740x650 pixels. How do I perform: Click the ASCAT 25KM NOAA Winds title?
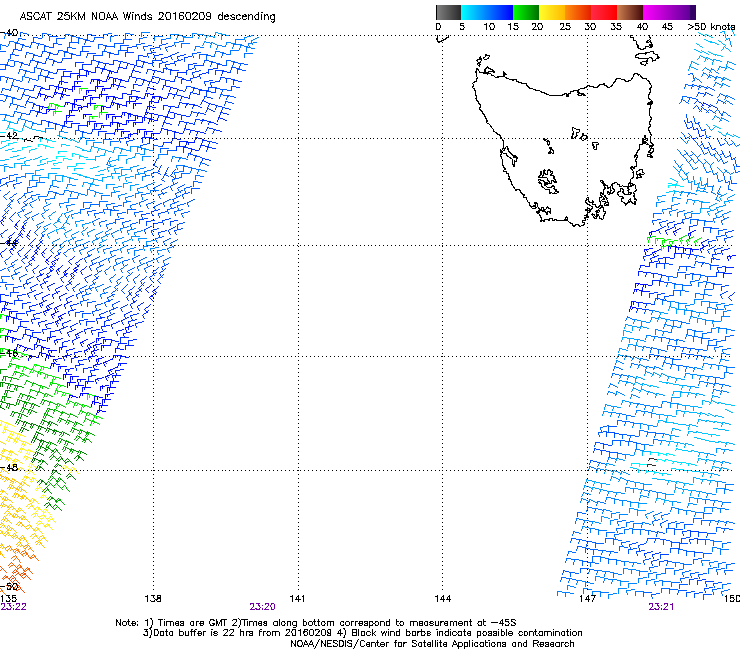(x=148, y=17)
